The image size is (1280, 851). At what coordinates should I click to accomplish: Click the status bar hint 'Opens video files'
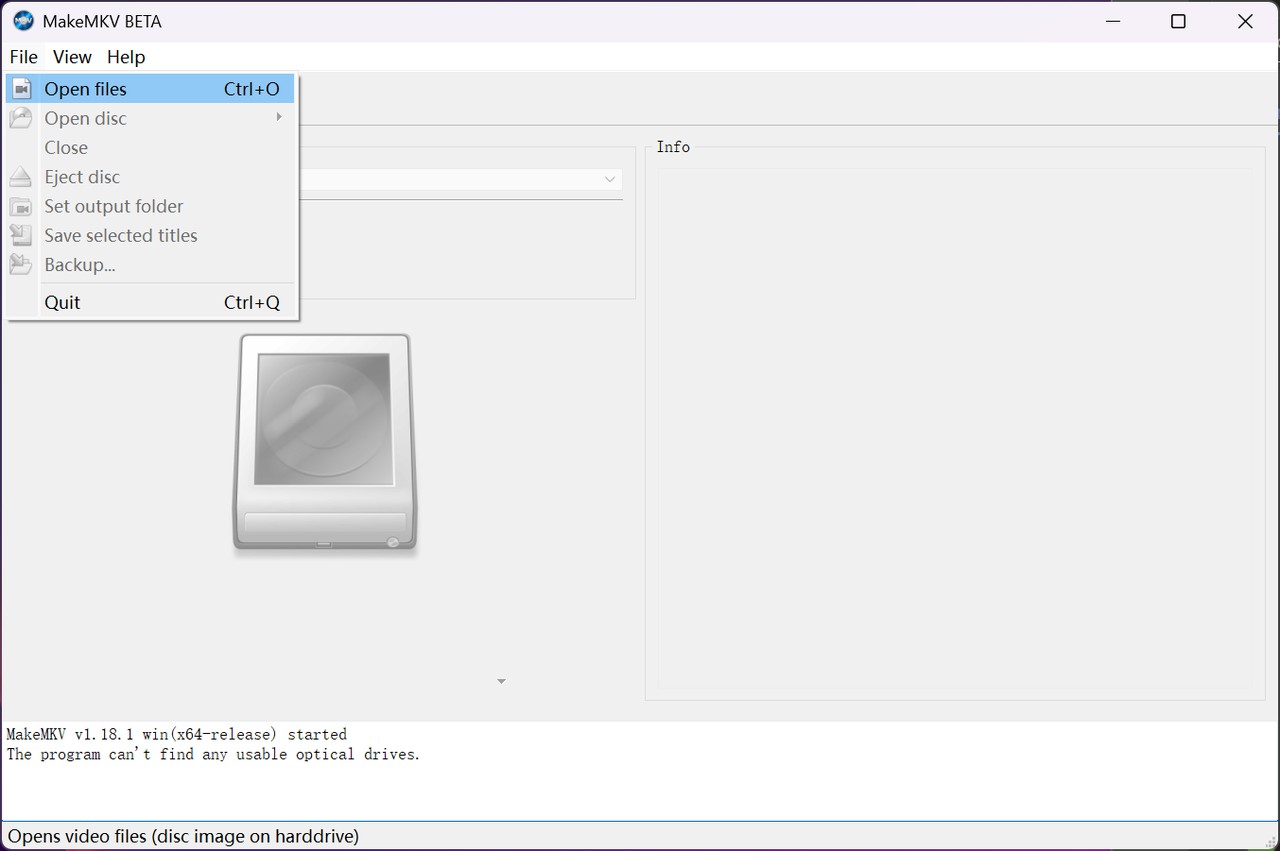tap(183, 836)
